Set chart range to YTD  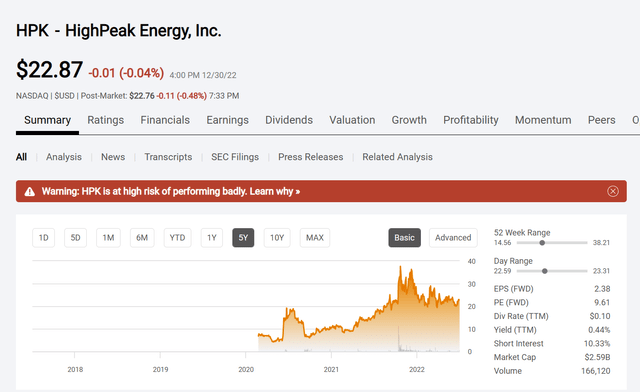178,238
